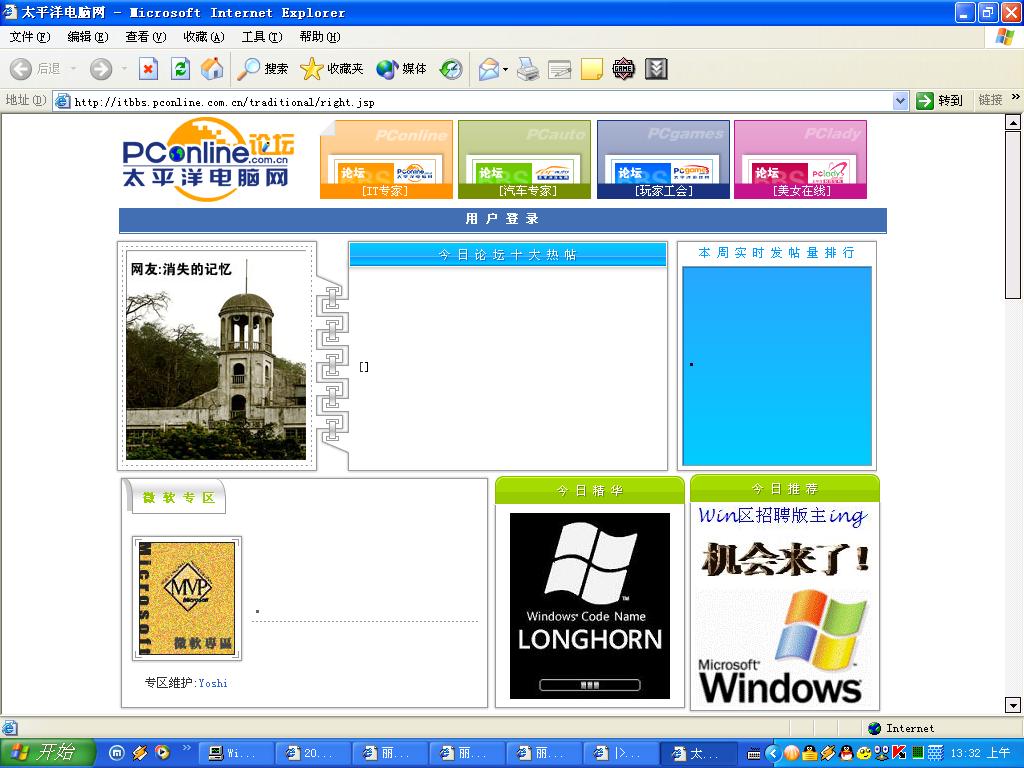Expand the Links (链接) toolbar chevron
Screen dimensions: 1024x768
click(x=1016, y=97)
